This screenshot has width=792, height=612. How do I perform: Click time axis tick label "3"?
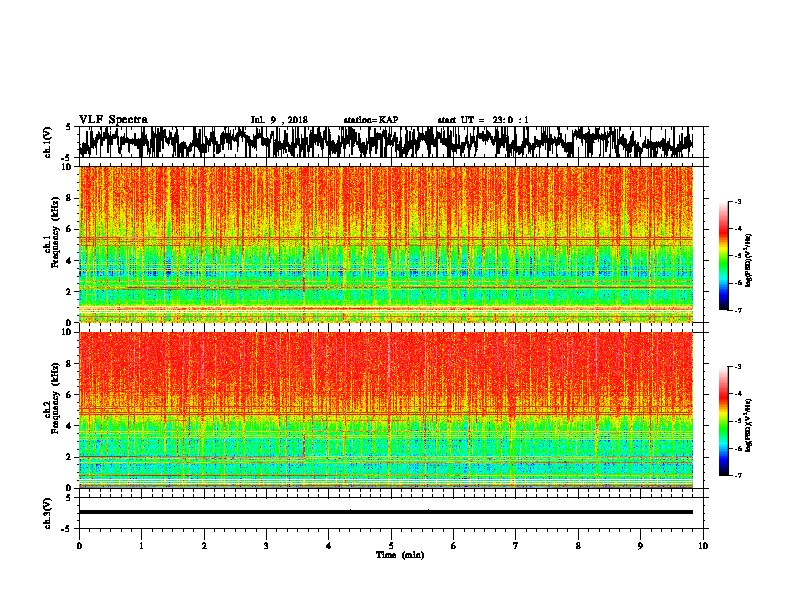tap(266, 546)
